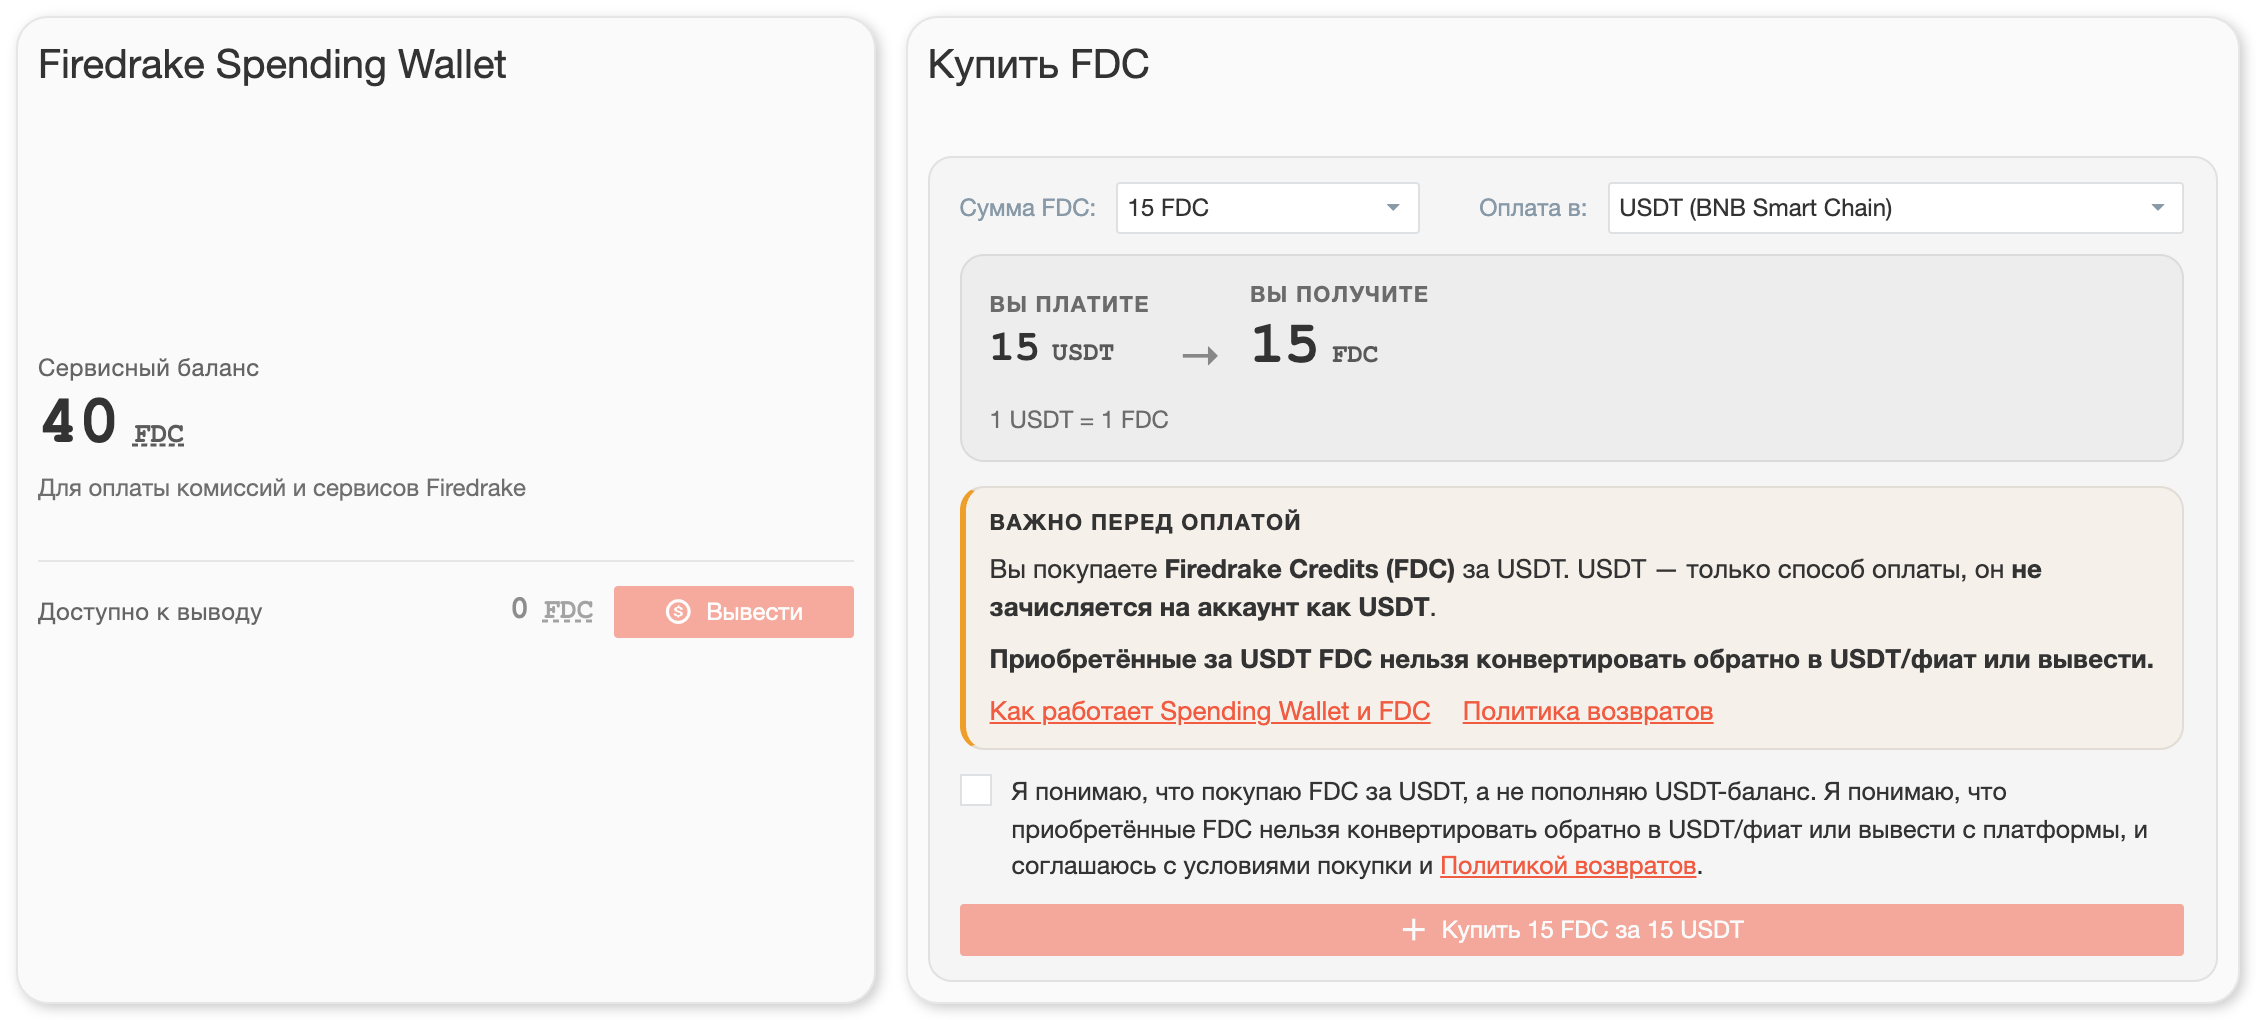The width and height of the screenshot is (2256, 1020).
Task: Click the plus icon on the buy button
Action: point(1413,930)
